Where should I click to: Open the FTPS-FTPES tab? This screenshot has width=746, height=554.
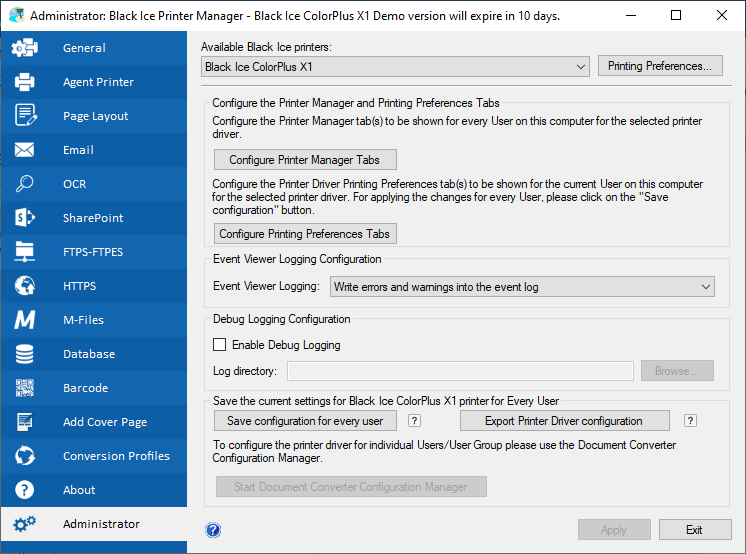tap(94, 252)
